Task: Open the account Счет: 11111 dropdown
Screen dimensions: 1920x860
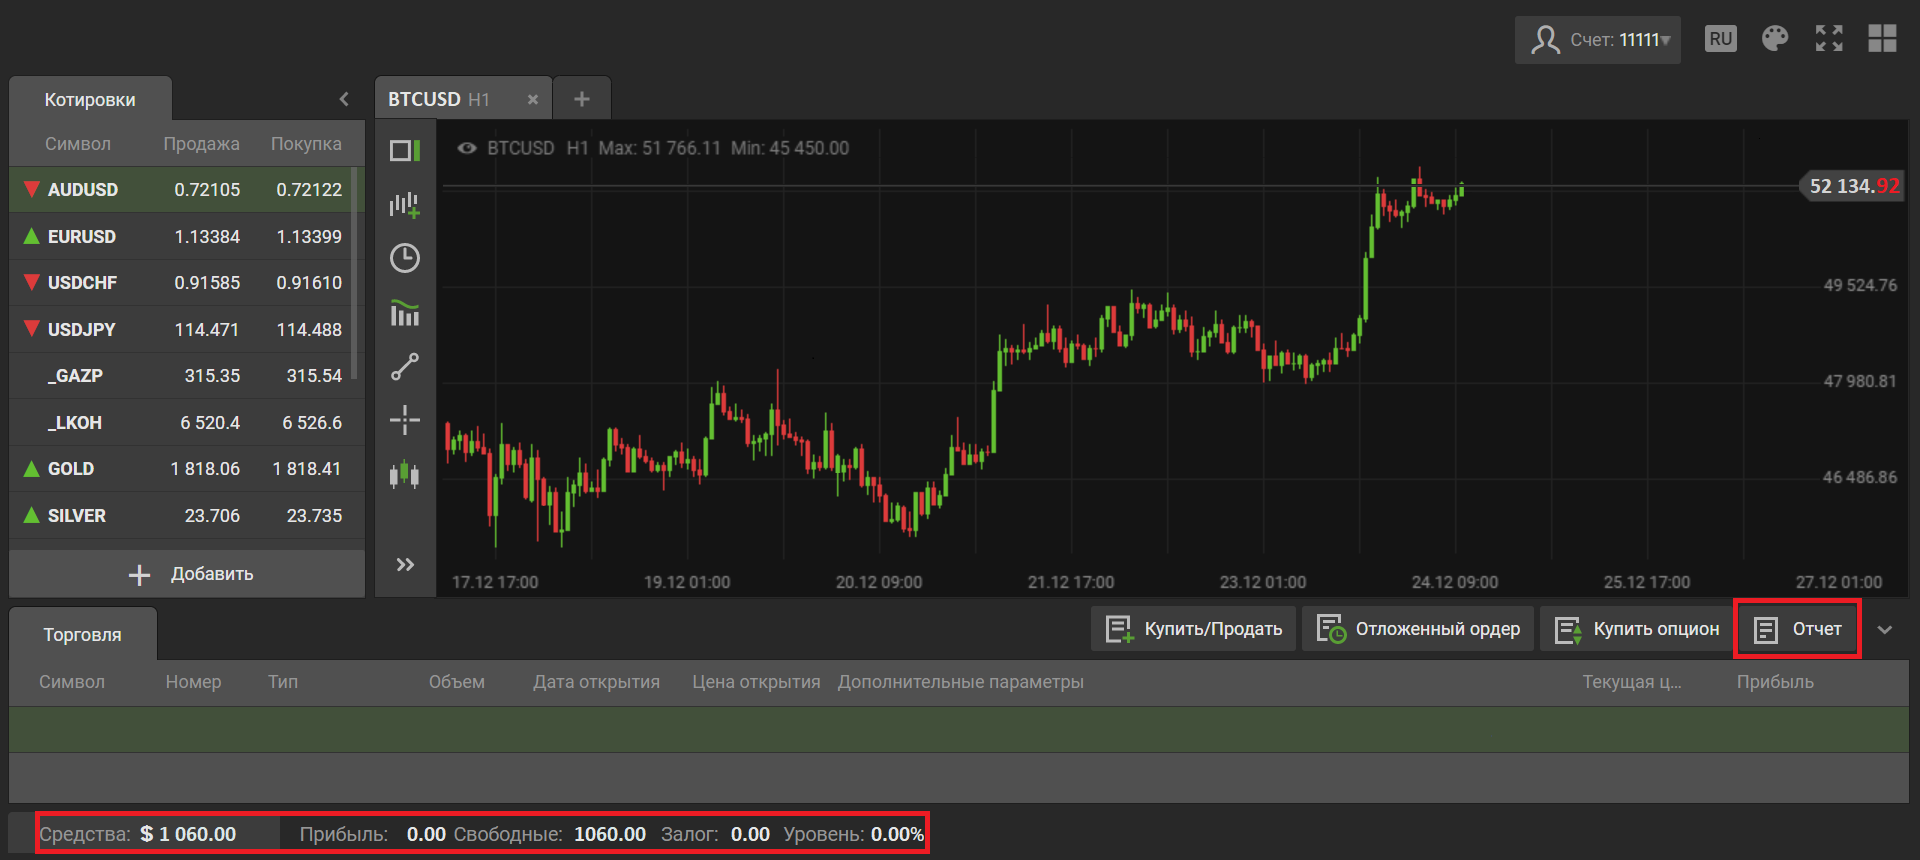Action: pyautogui.click(x=1598, y=40)
